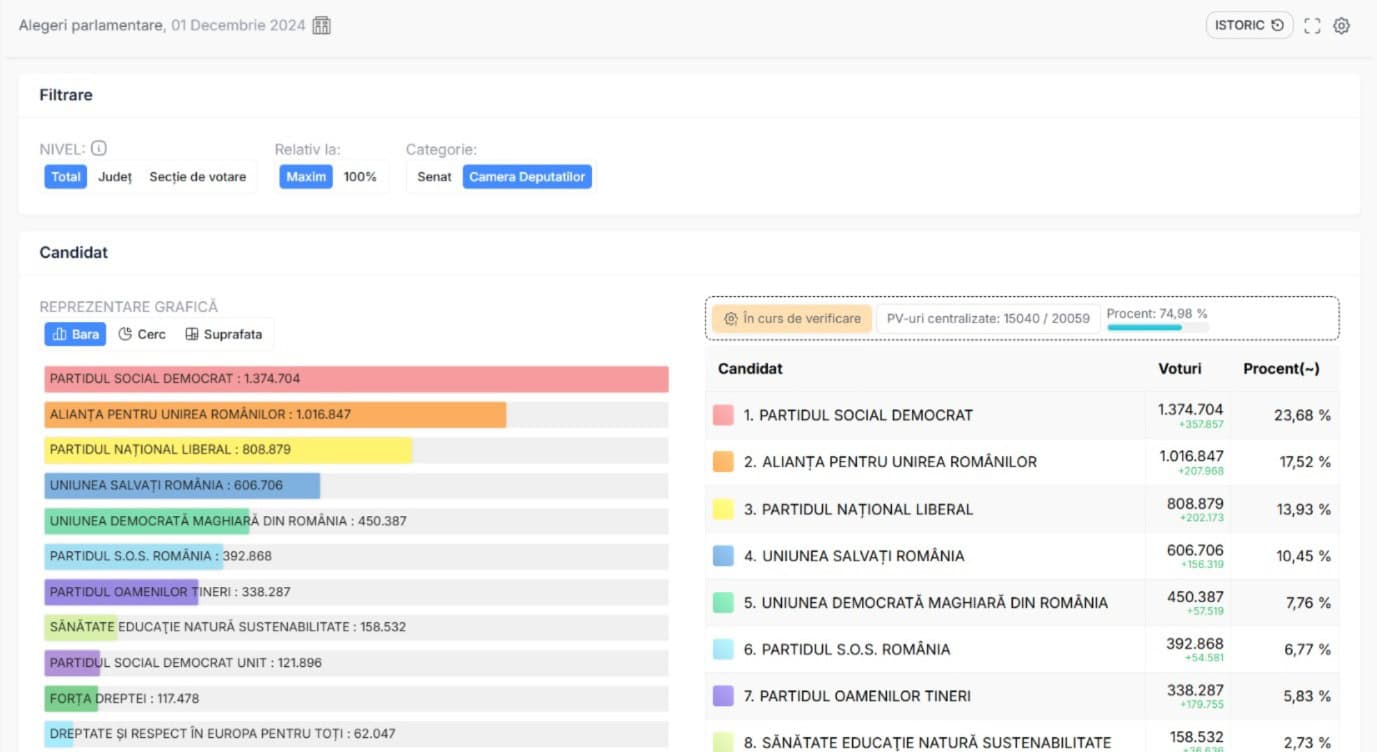Select the Total level filter
Viewport: 1377px width, 752px height.
click(x=66, y=177)
